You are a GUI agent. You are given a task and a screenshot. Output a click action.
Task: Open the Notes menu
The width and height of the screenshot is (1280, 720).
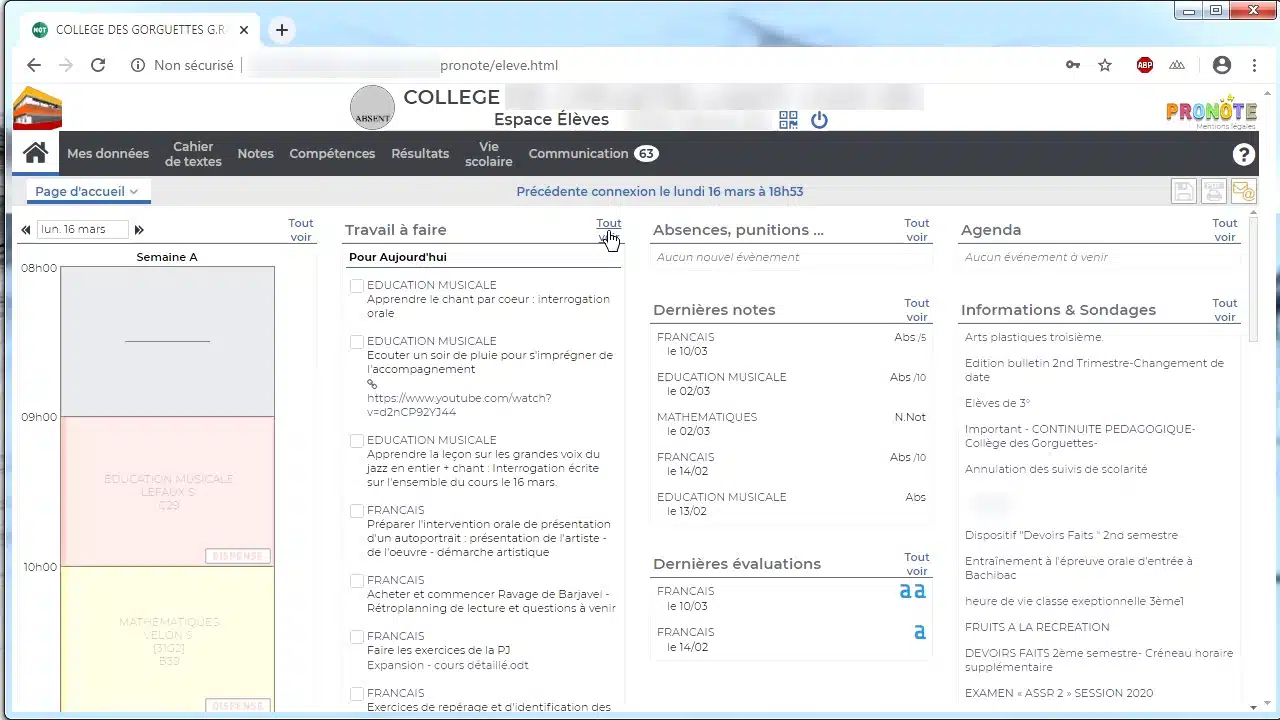tap(255, 154)
